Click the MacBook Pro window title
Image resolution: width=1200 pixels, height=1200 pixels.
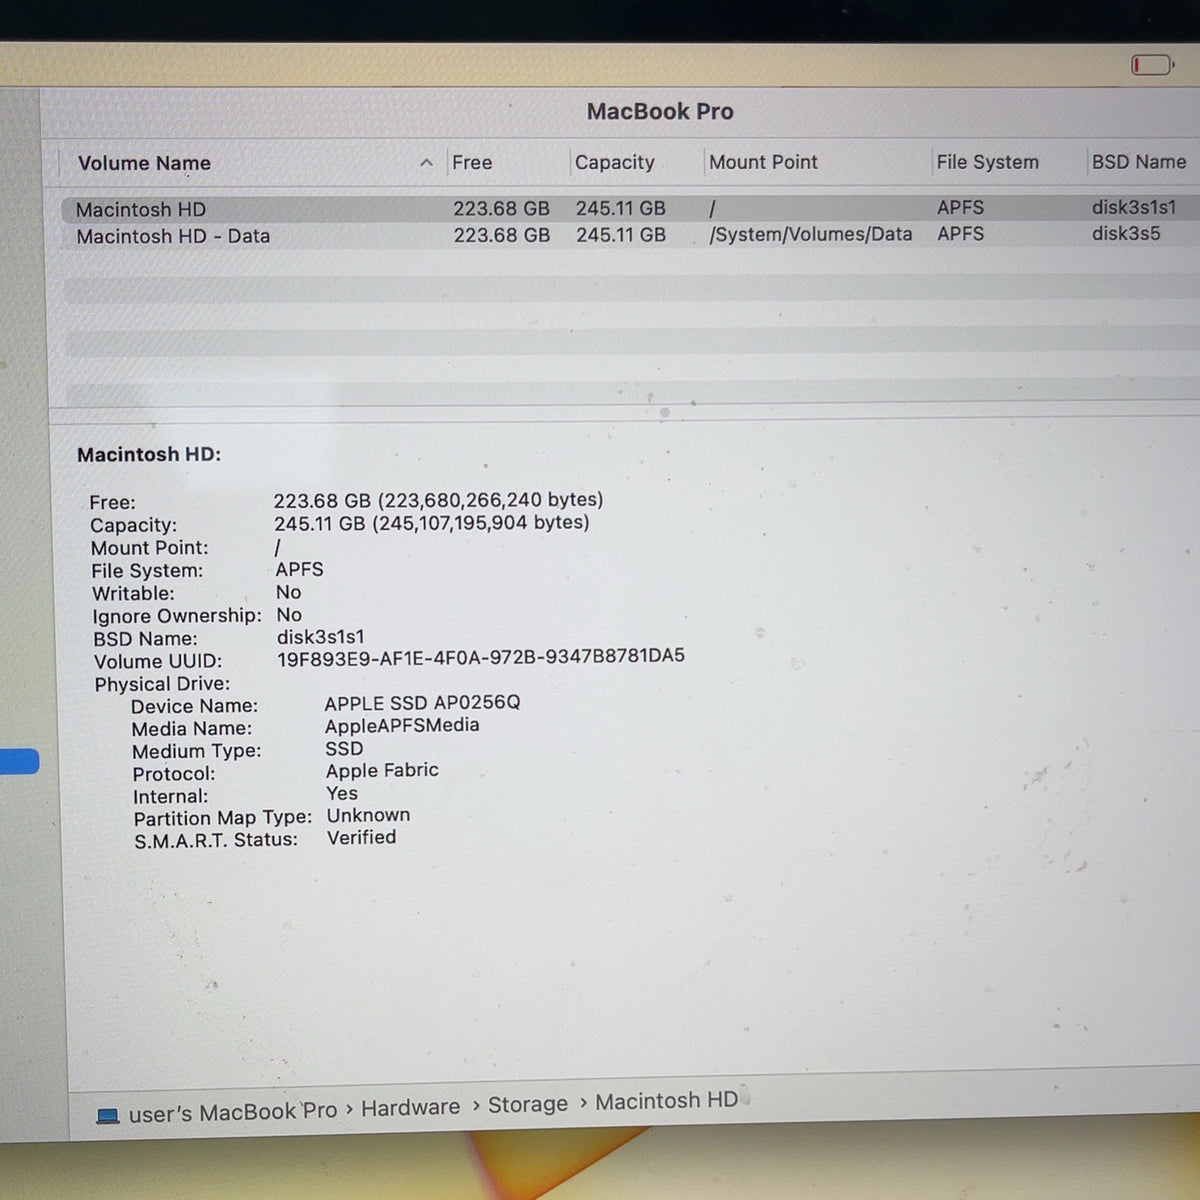click(660, 111)
